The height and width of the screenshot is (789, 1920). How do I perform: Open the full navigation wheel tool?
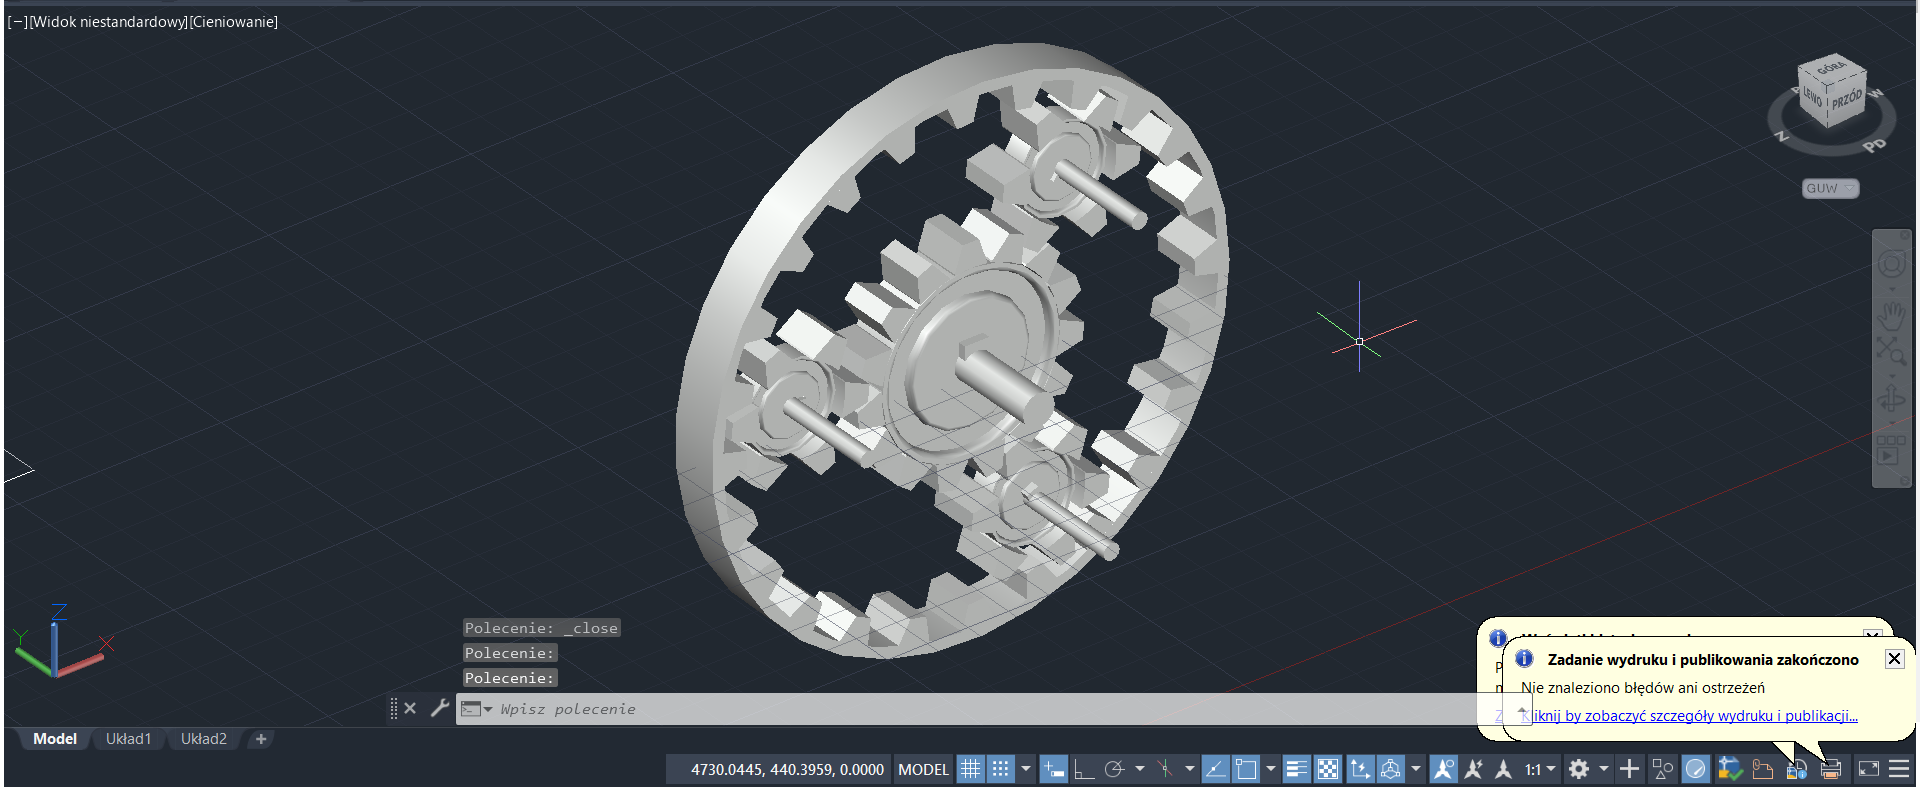1891,265
